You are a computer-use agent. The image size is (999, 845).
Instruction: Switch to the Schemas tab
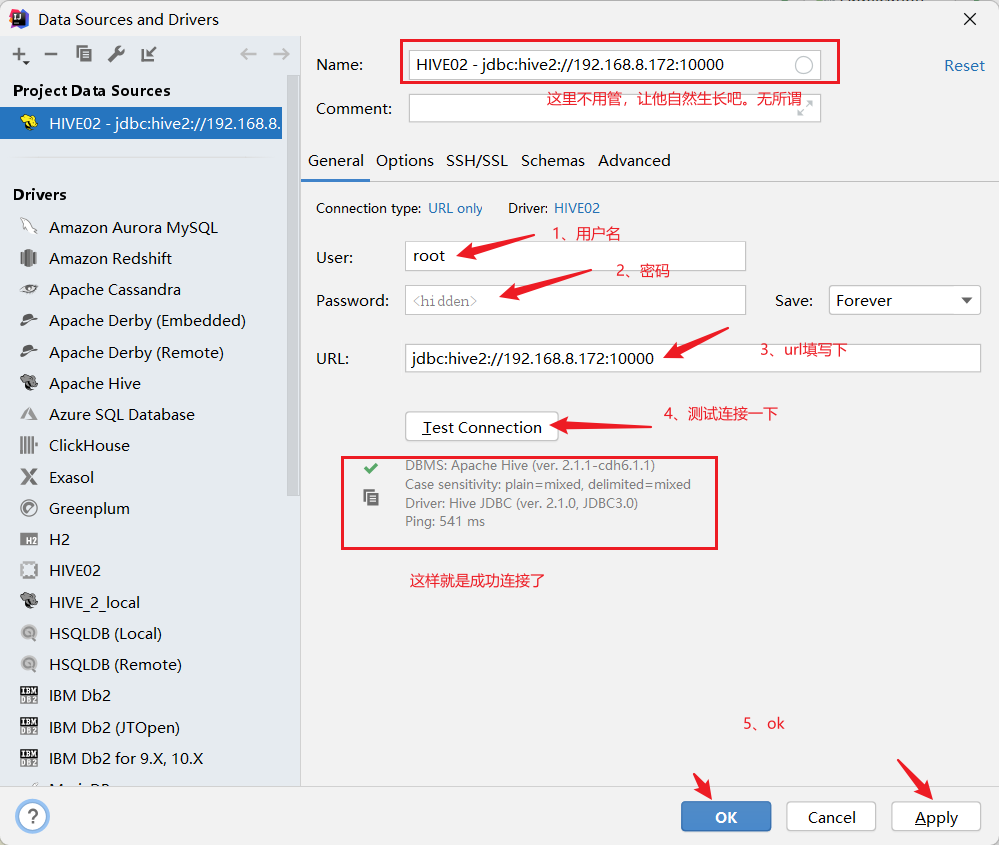[553, 160]
